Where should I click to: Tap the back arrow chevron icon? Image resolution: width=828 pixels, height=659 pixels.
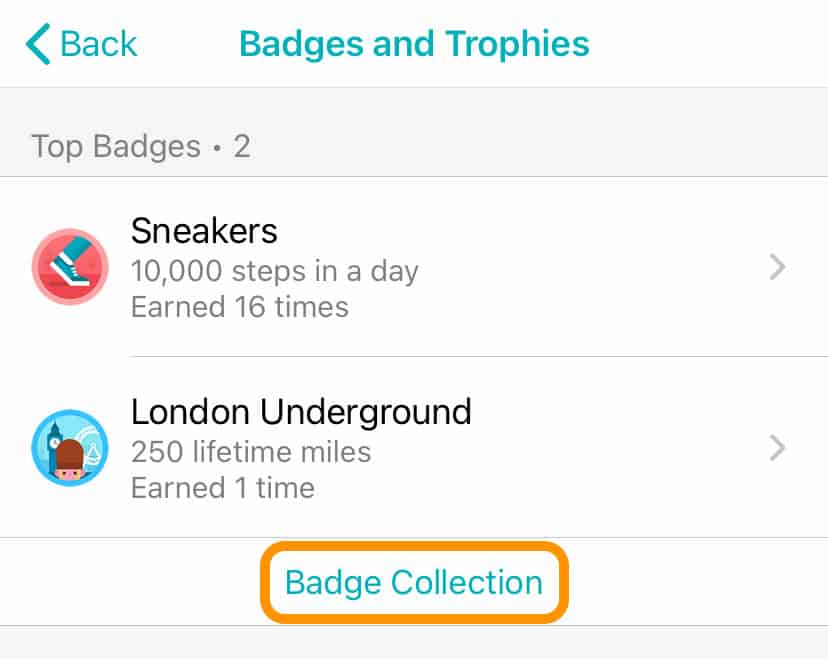pyautogui.click(x=38, y=45)
